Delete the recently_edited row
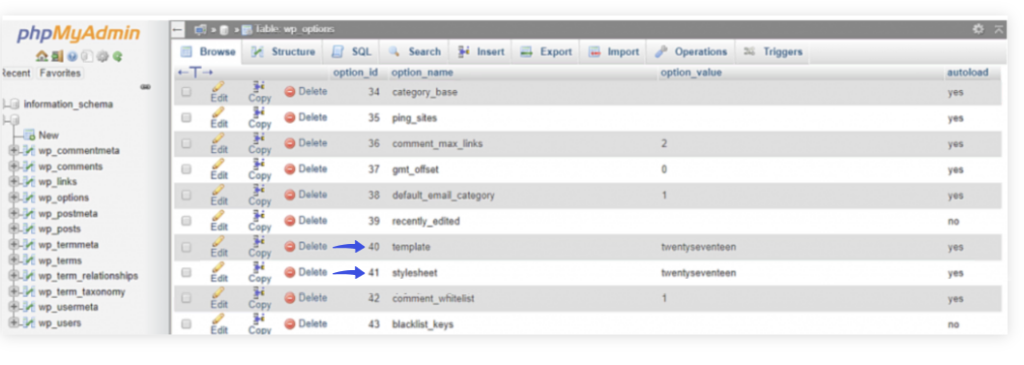The width and height of the screenshot is (1024, 365). [306, 221]
